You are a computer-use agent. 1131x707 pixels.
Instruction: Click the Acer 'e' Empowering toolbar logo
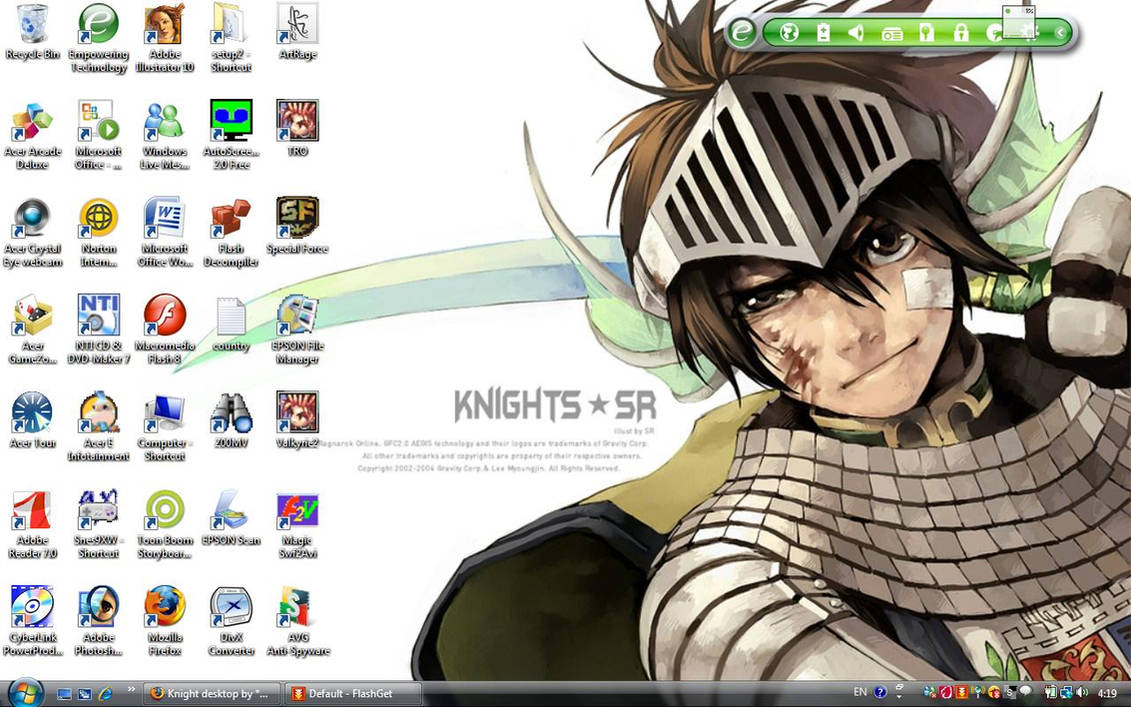[x=741, y=32]
